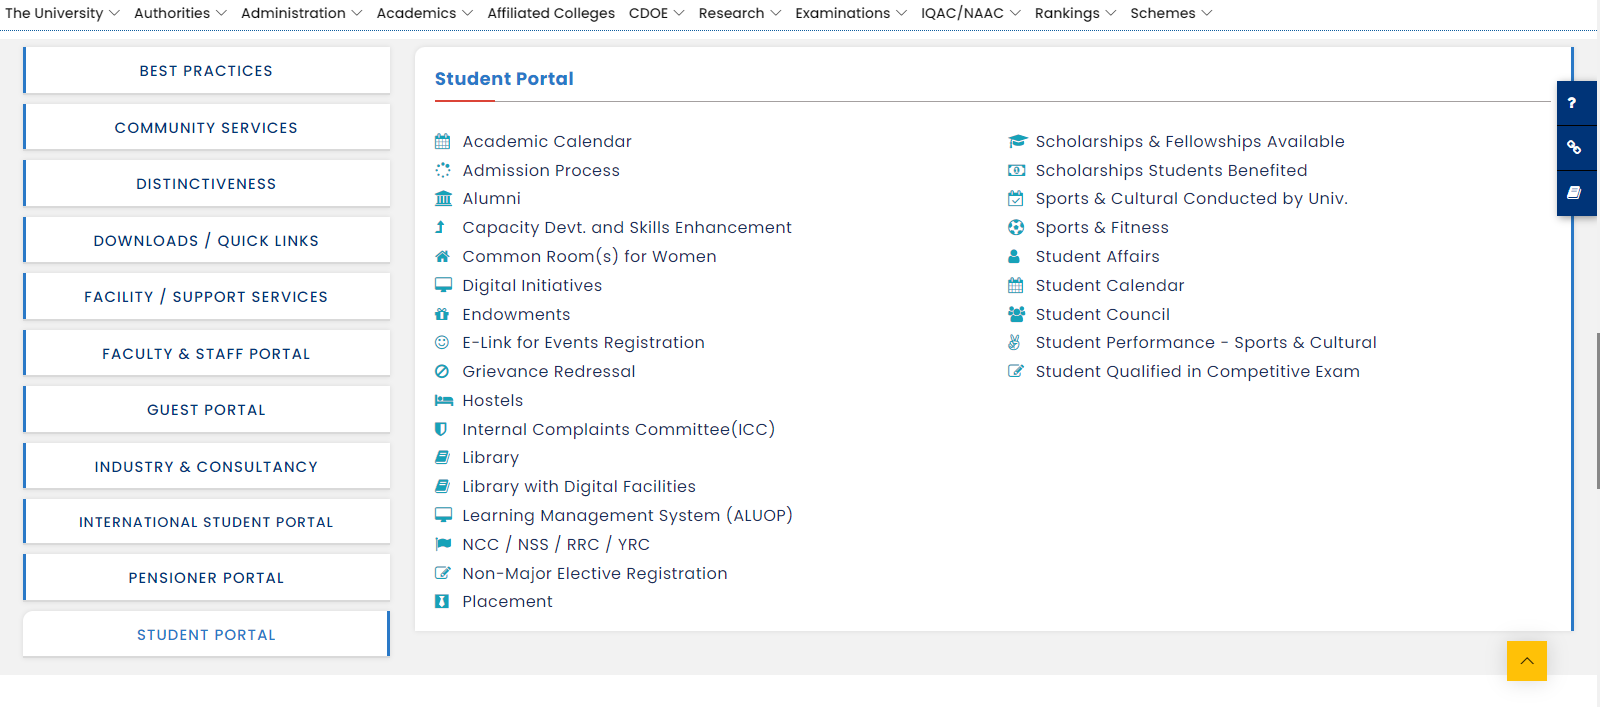Open the Placement link
The image size is (1600, 707).
point(507,602)
